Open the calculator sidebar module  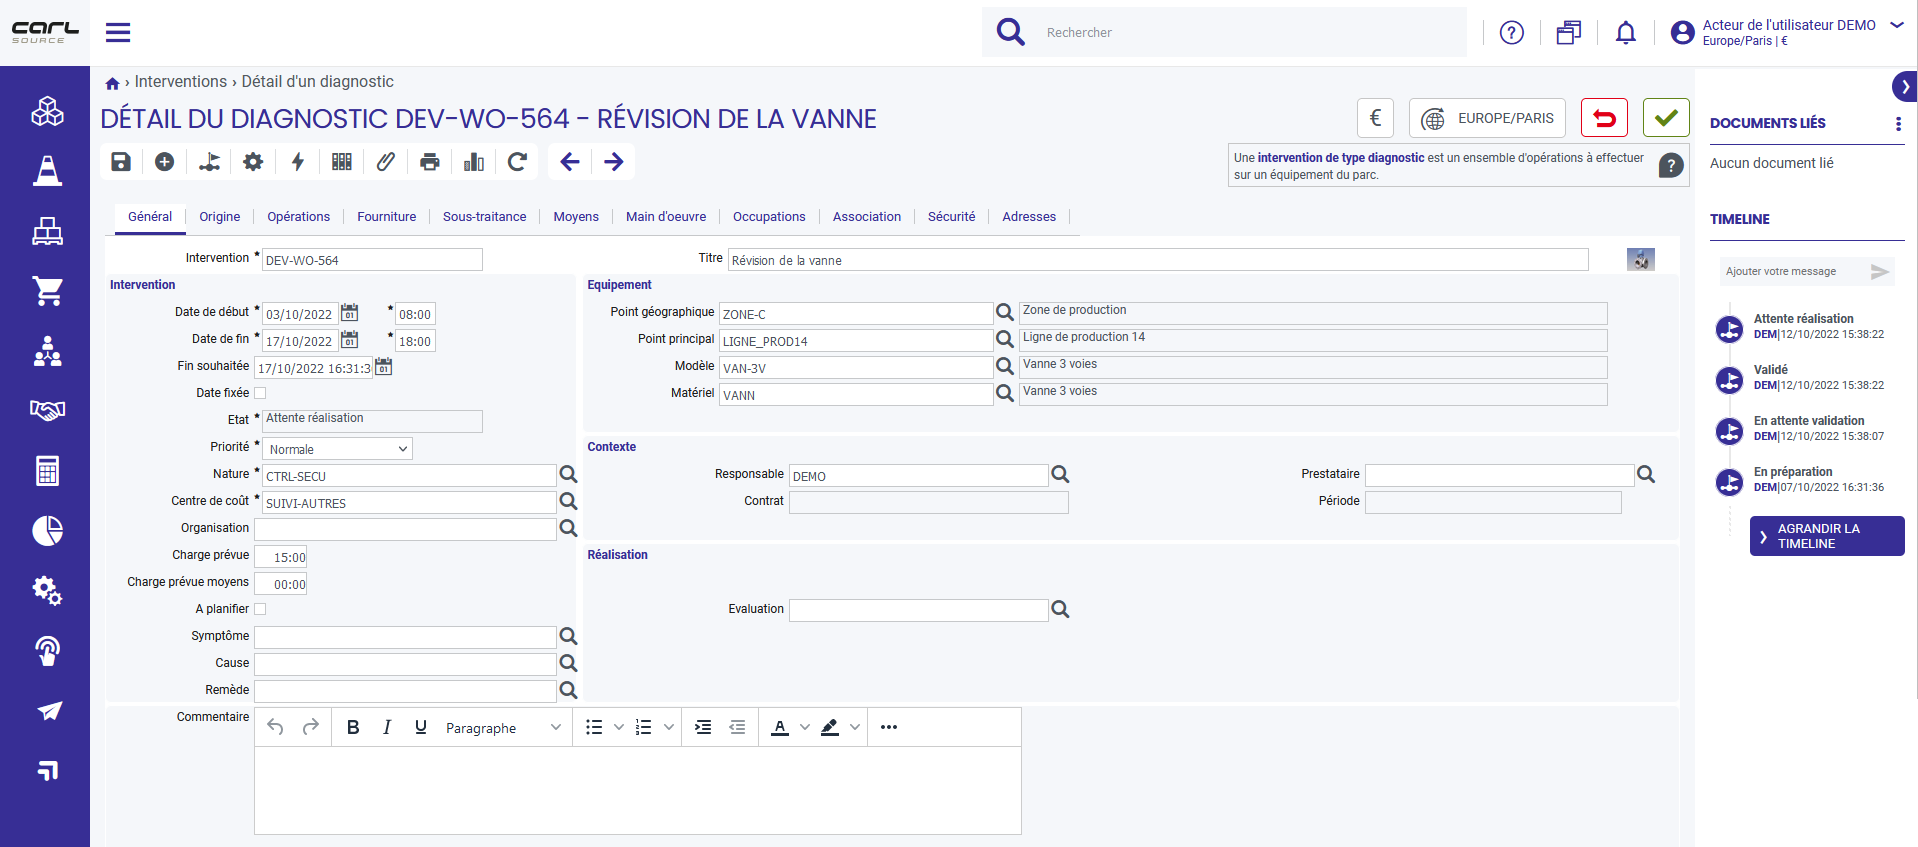[47, 470]
